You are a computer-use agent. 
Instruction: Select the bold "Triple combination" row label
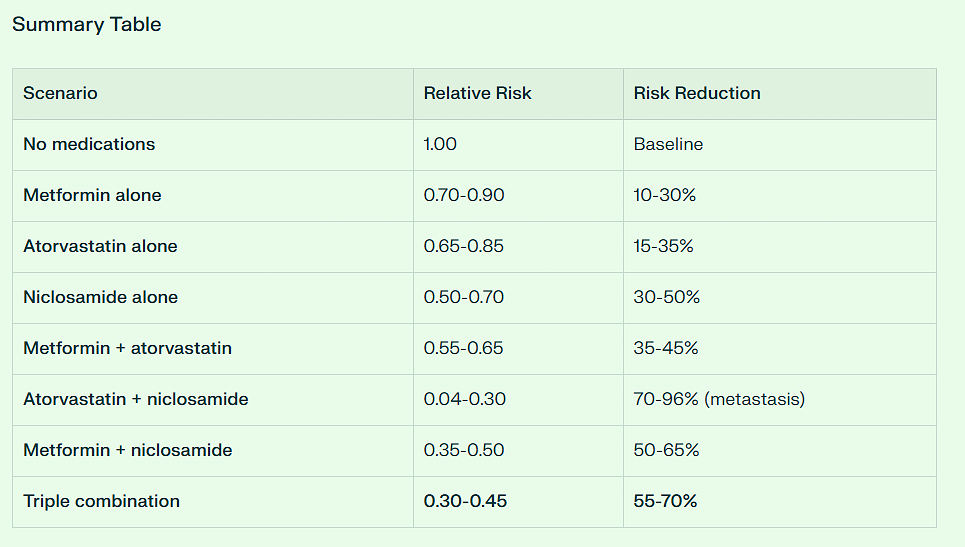(101, 501)
